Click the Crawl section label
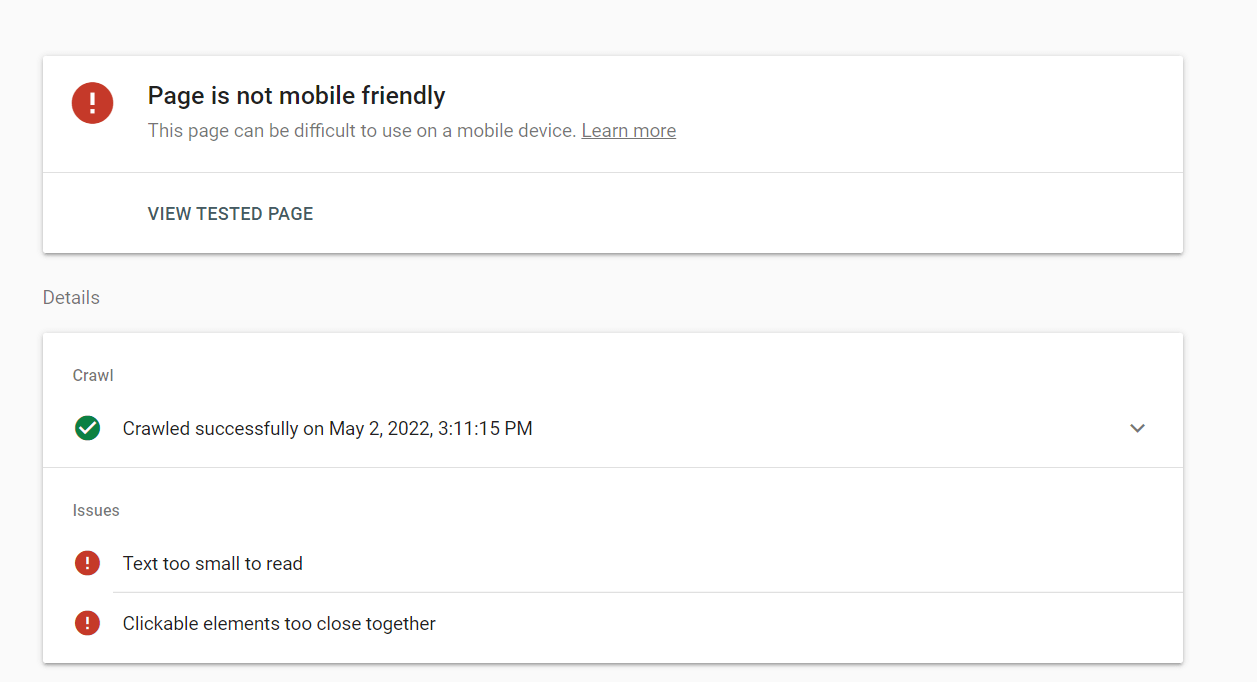 click(93, 375)
